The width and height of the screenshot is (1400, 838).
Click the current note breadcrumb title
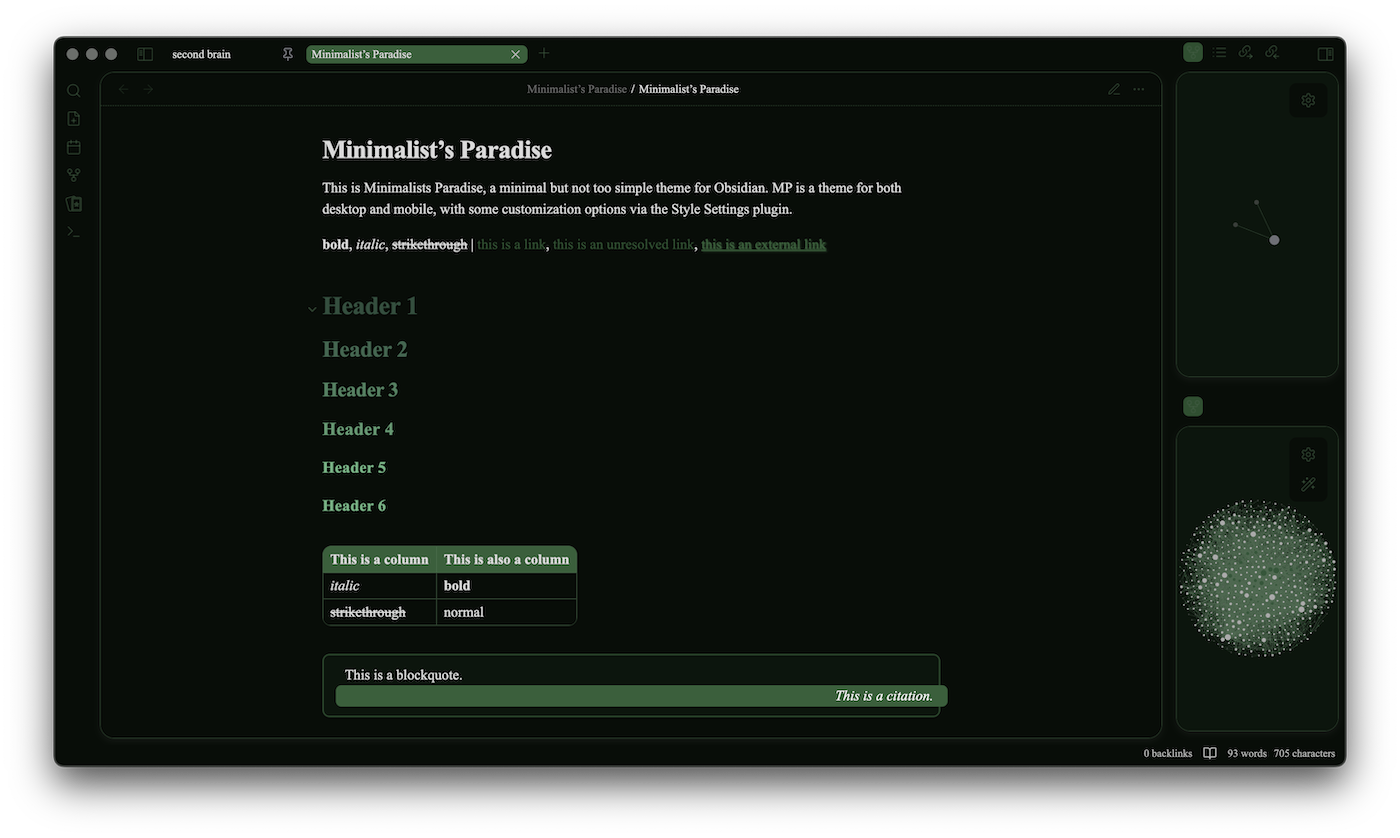(x=689, y=89)
